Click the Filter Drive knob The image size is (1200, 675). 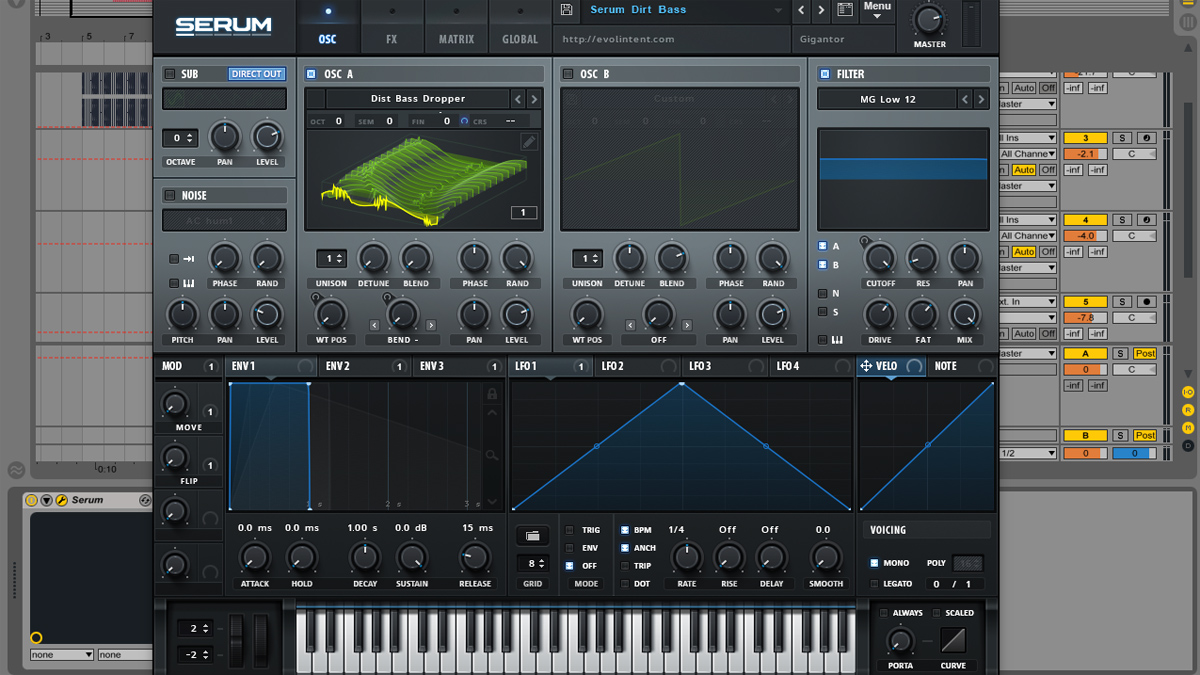click(x=880, y=315)
